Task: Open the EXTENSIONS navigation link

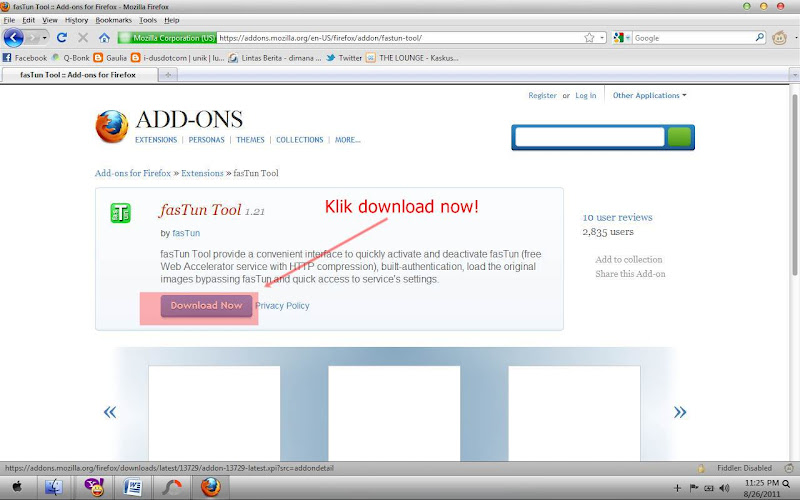Action: [x=156, y=140]
